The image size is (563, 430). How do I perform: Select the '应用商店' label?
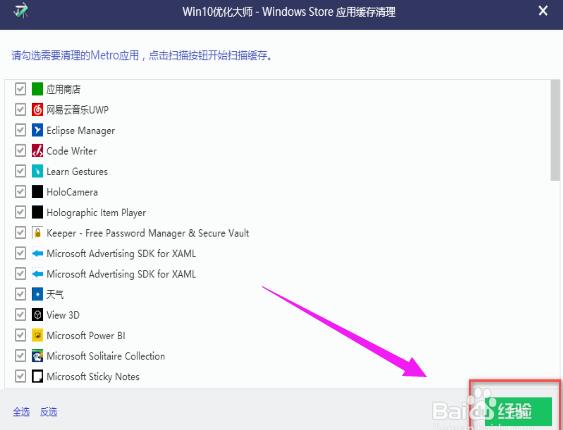pyautogui.click(x=64, y=89)
